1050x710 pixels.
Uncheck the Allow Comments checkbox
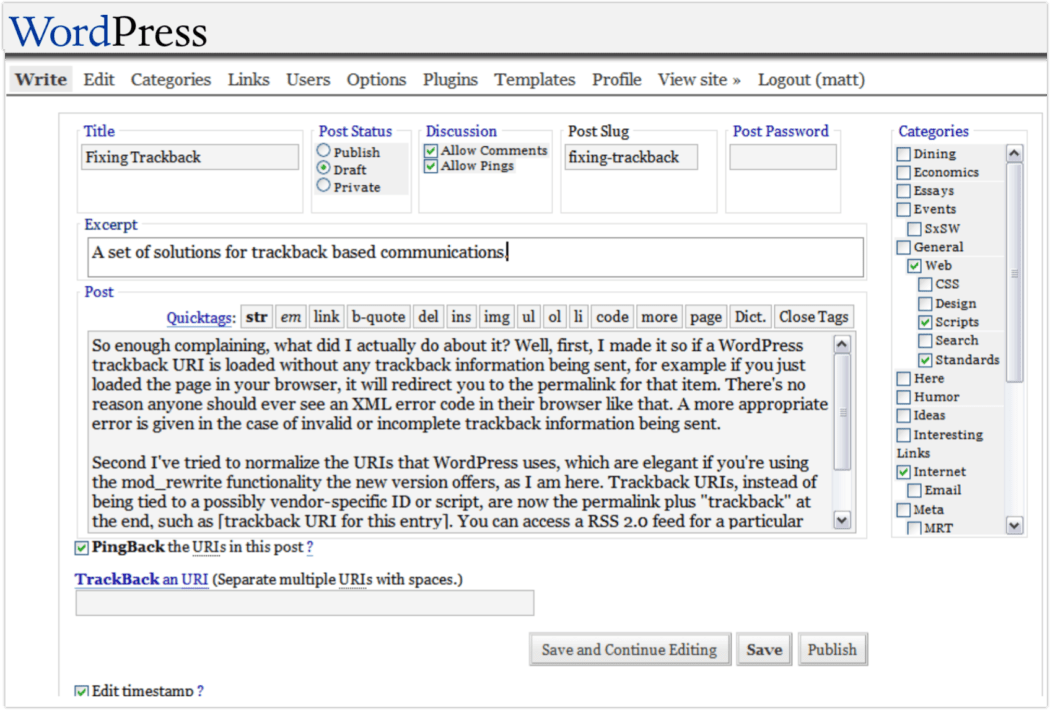(x=431, y=151)
